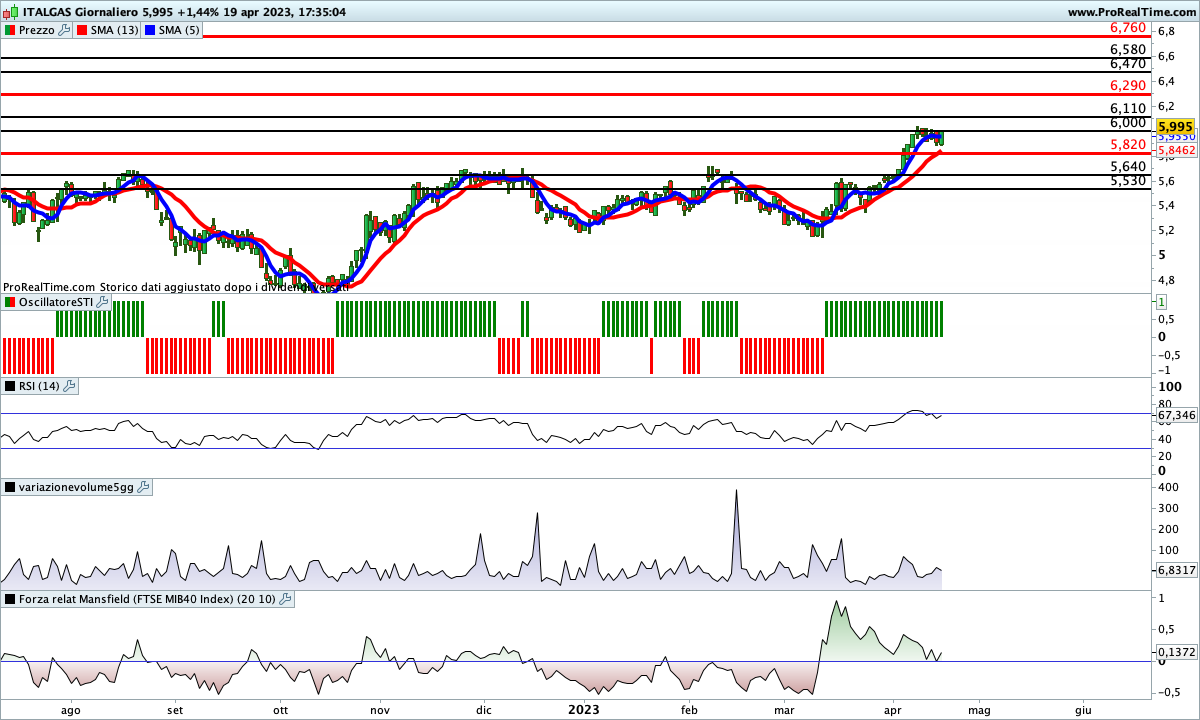Click the Prezzo red-green color swatch
The image size is (1200, 720).
10,30
